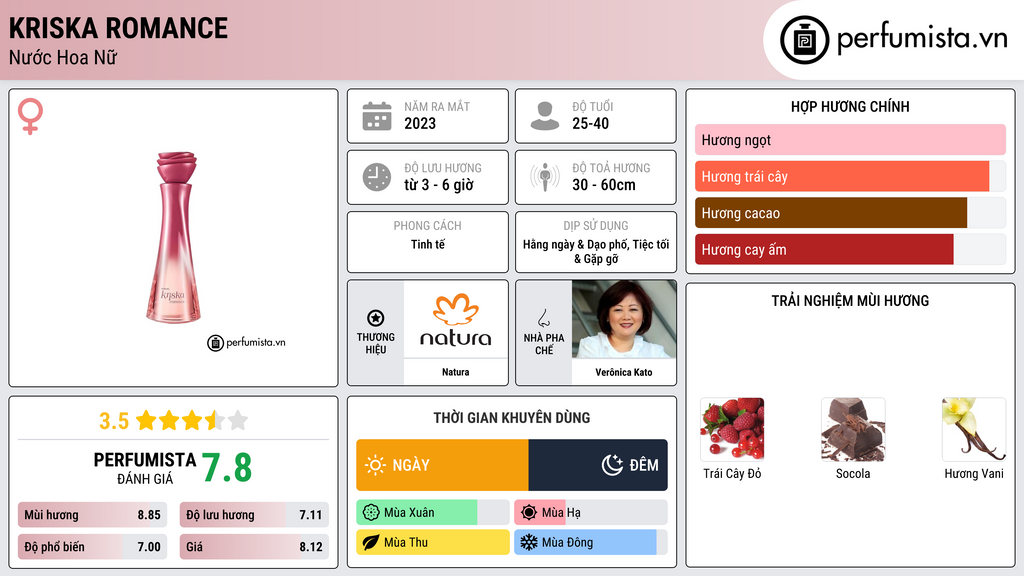
Task: Click the Giá 8.12 score bar
Action: click(254, 547)
